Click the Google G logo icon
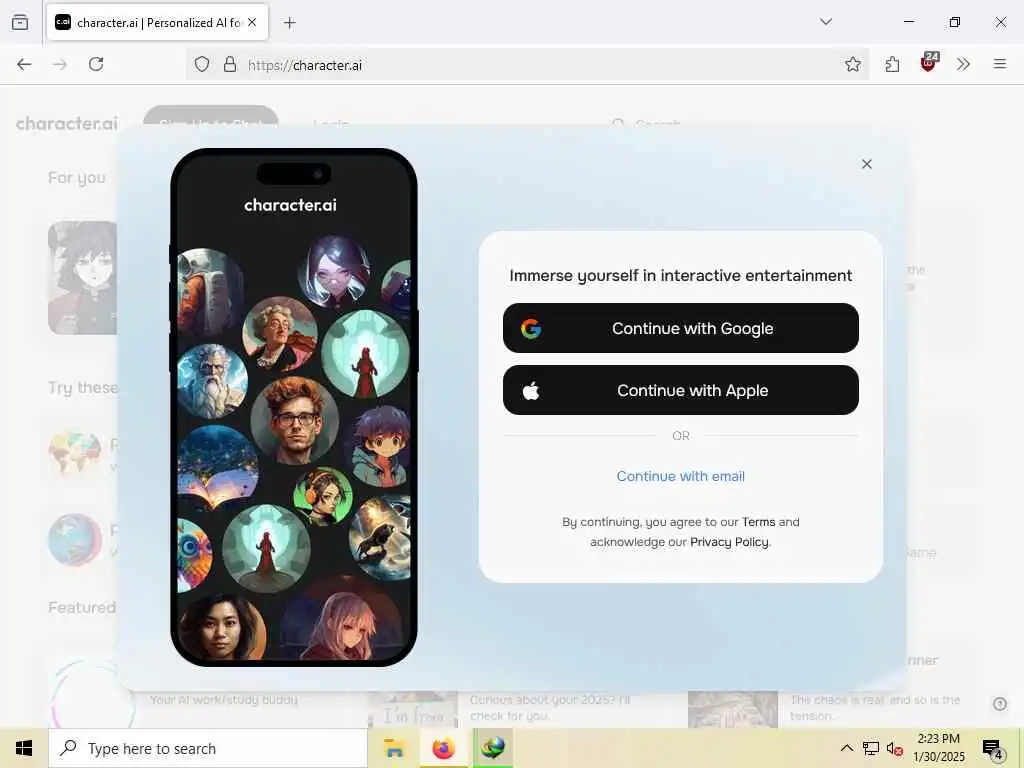The width and height of the screenshot is (1024, 768). (x=531, y=328)
